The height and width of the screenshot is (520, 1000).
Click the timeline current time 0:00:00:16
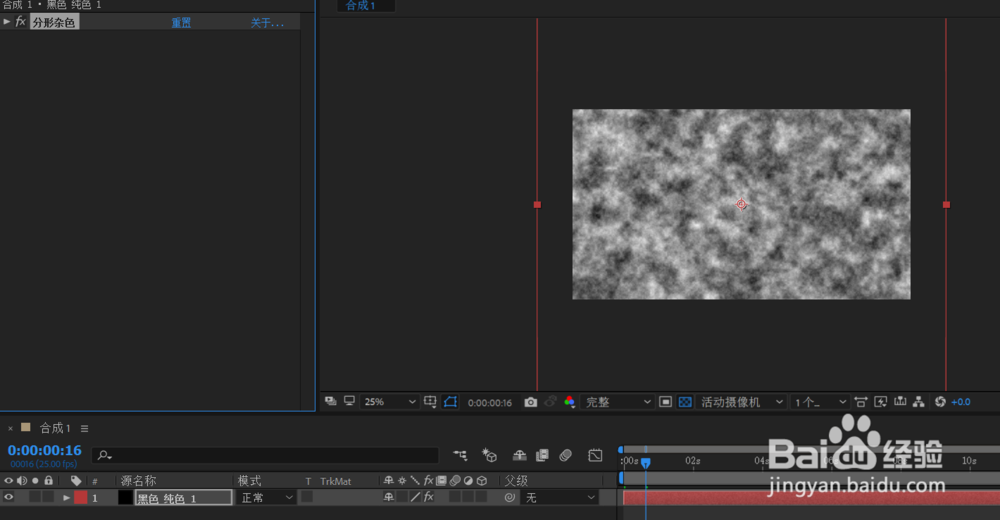coord(45,450)
